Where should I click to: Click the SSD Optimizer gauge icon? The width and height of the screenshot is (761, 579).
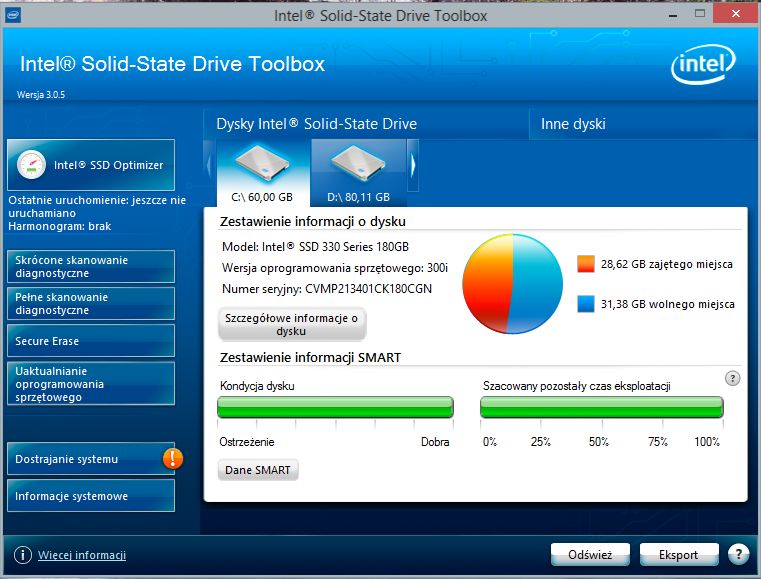point(31,165)
